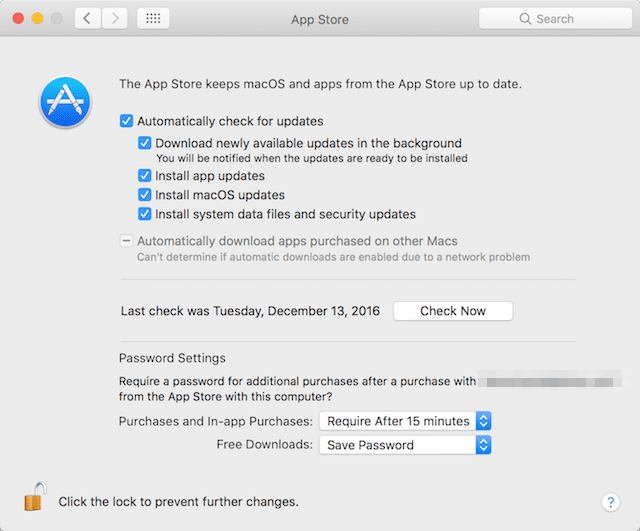Click the magnifying glass search icon

(525, 19)
